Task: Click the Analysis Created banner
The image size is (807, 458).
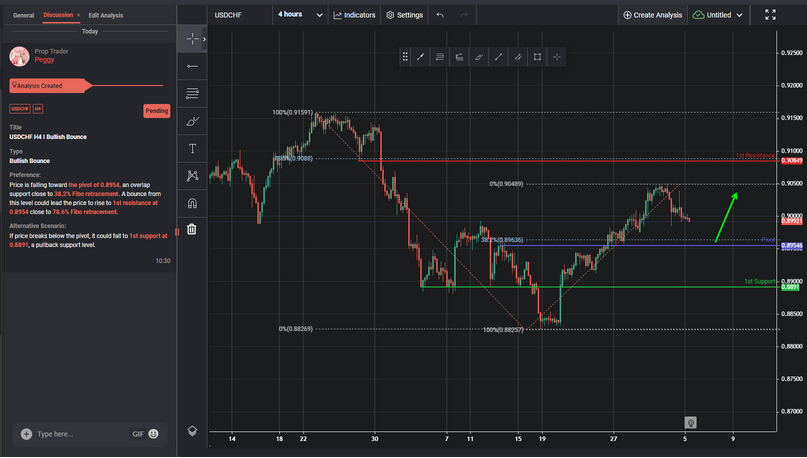Action: click(50, 85)
